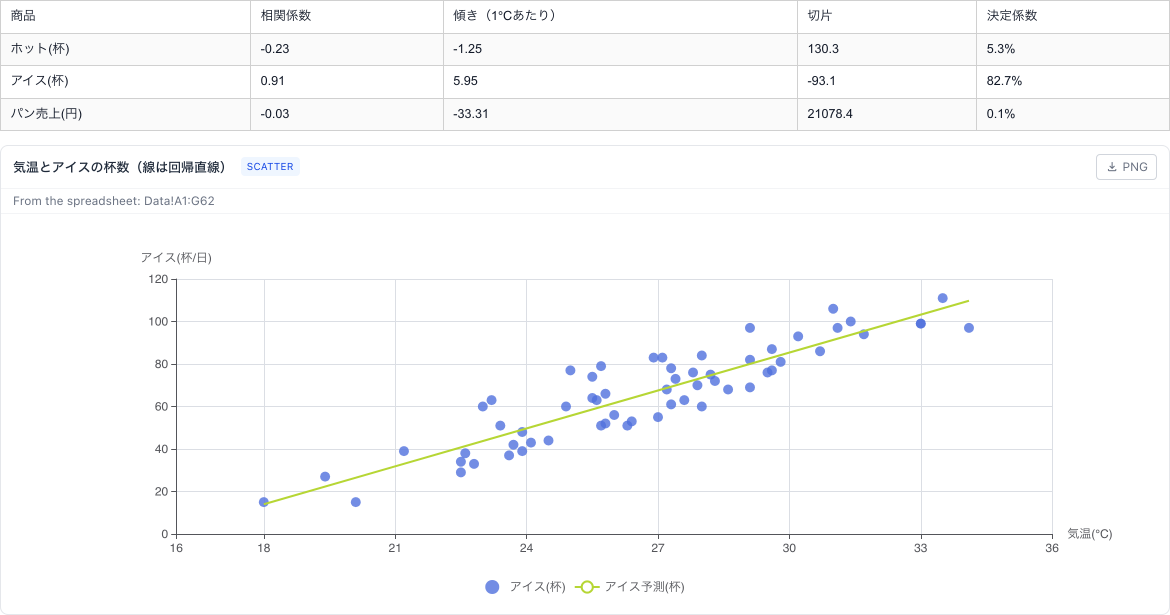Toggle the アイス(杯) legend series
This screenshot has height=615, width=1170.
tap(525, 587)
